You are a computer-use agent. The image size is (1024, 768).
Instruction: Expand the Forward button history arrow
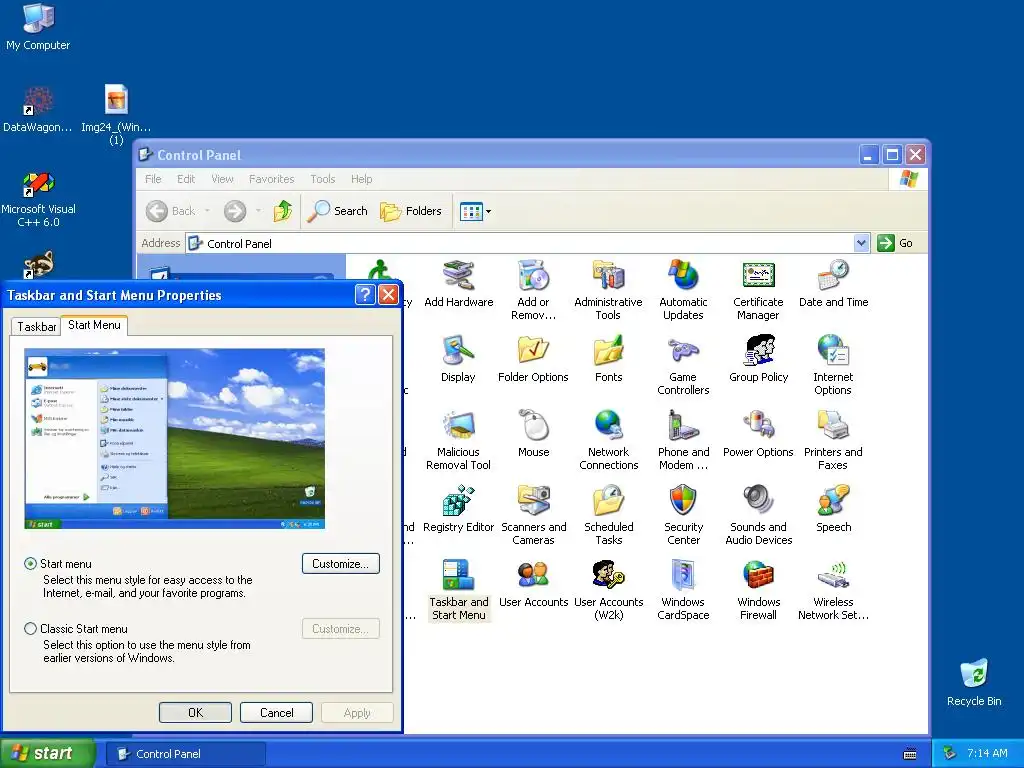pos(258,211)
